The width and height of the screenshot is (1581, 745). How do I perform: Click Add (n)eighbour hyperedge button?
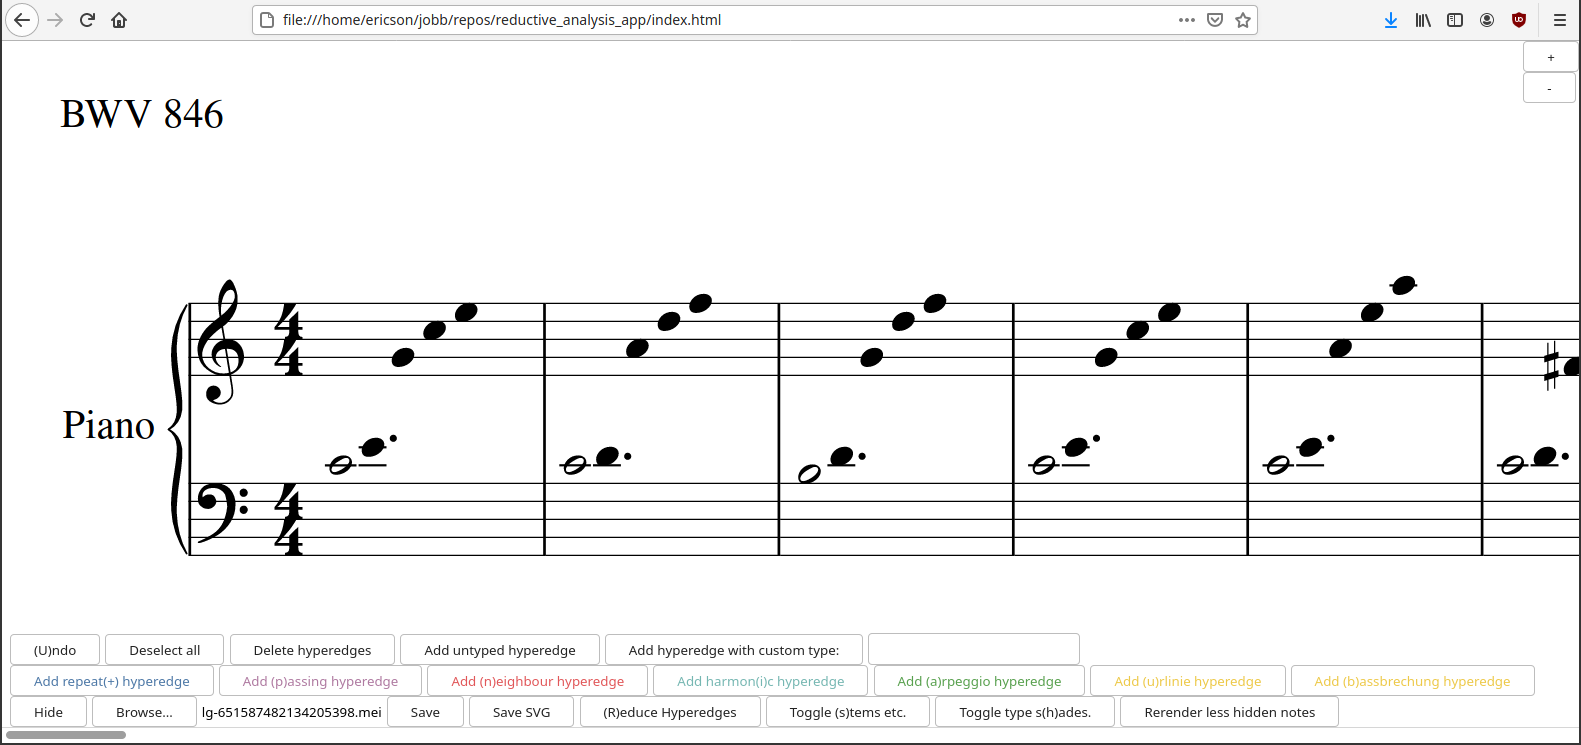point(537,681)
